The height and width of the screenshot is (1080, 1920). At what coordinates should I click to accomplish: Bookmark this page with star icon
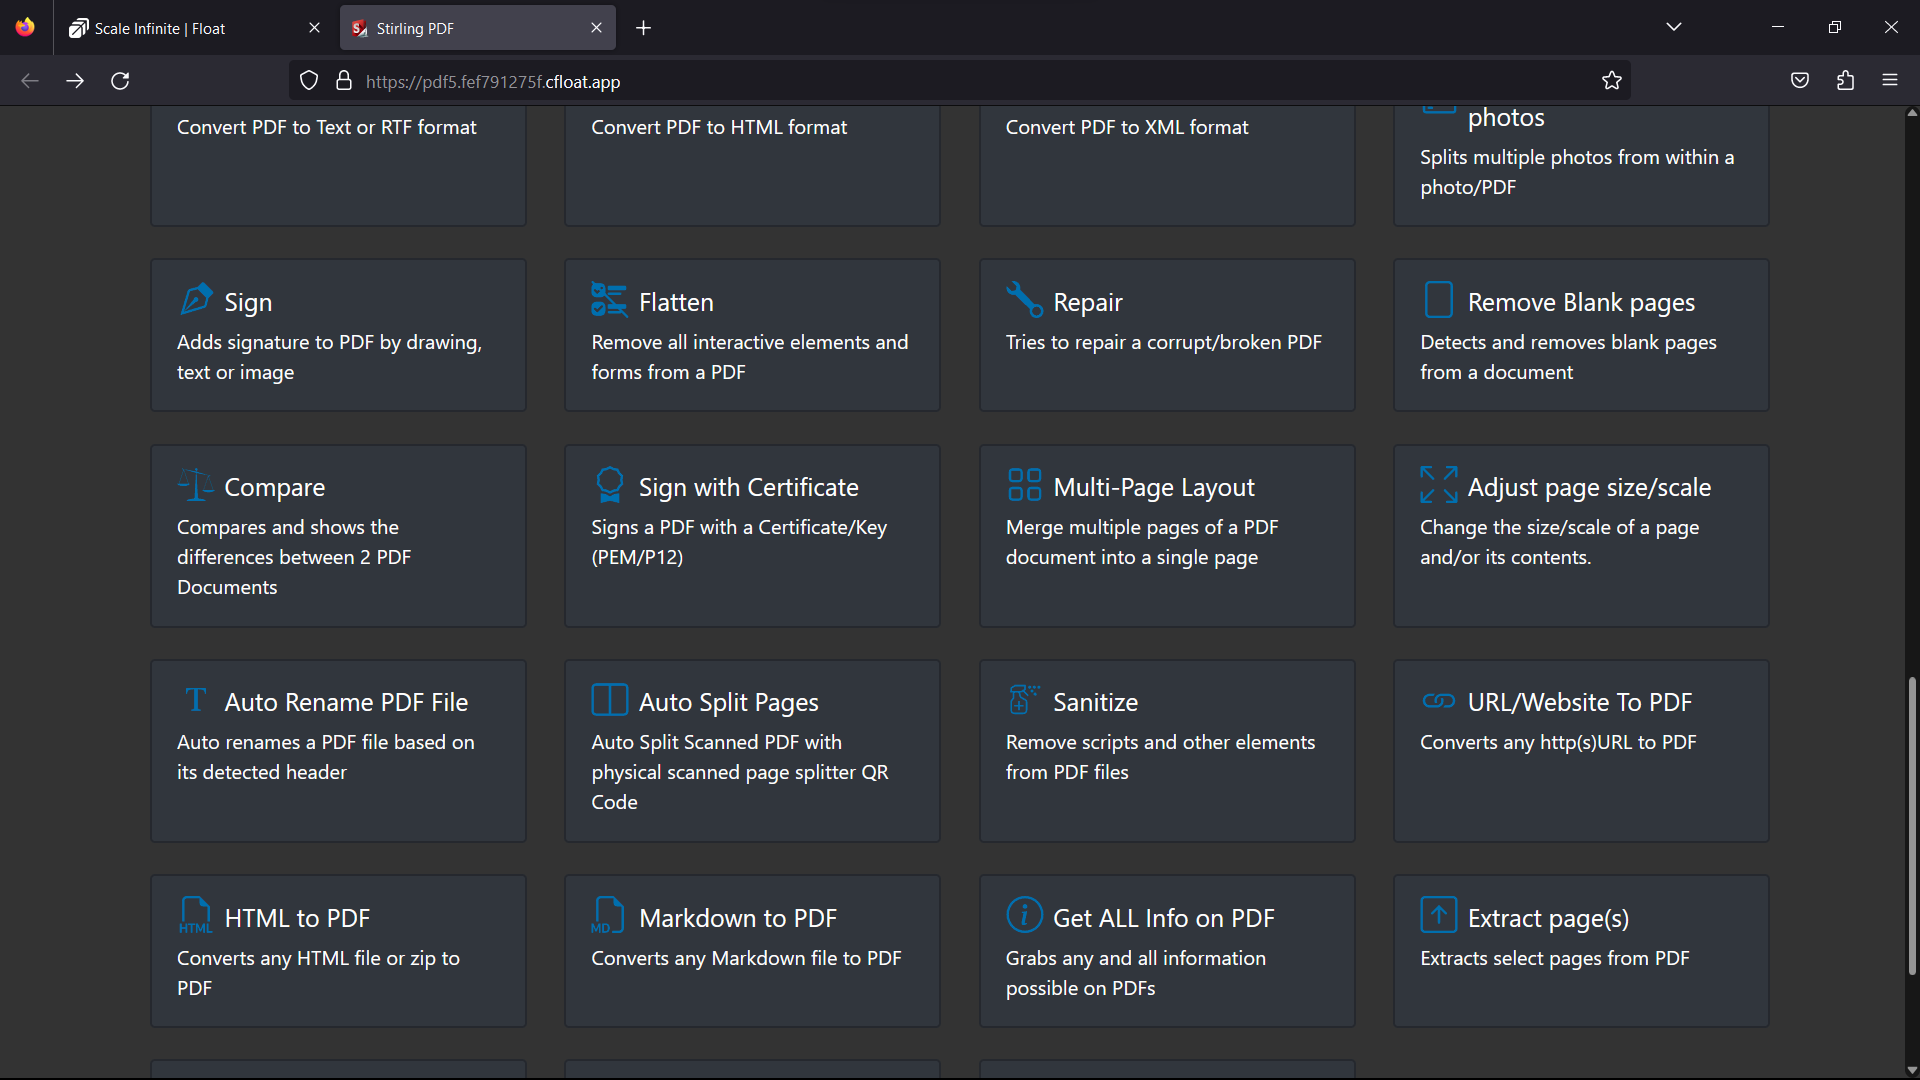[1611, 81]
